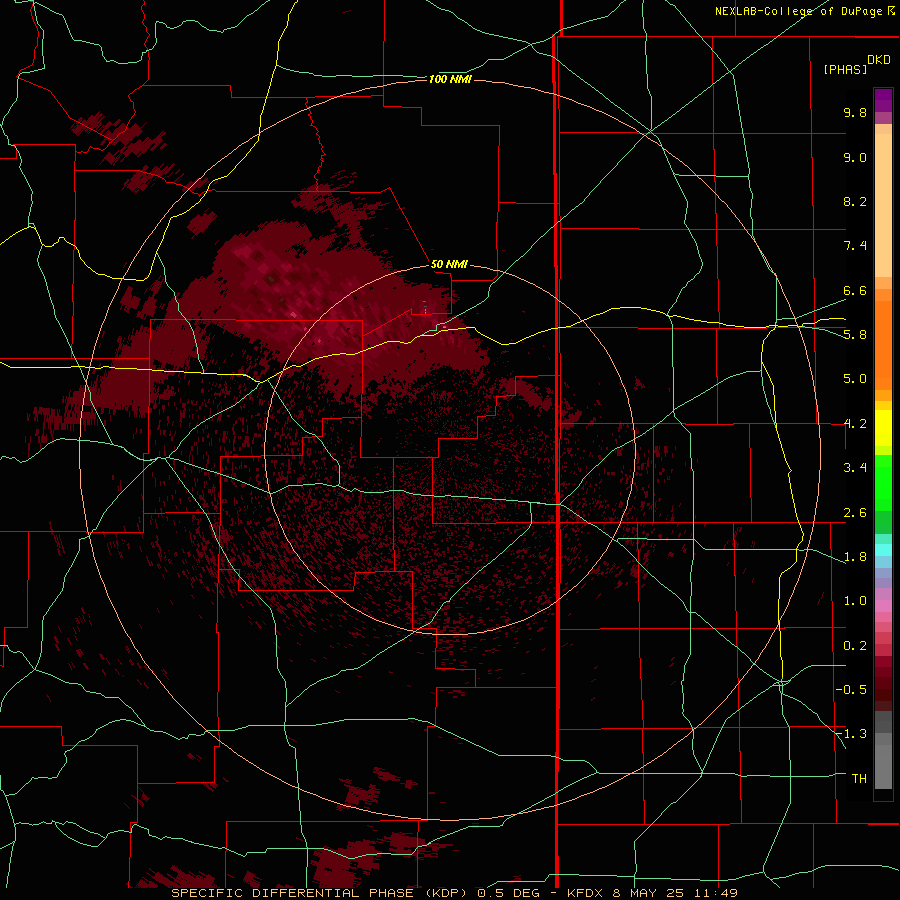Click the 5.0 scale value
Viewport: 900px width, 900px height.
point(855,379)
